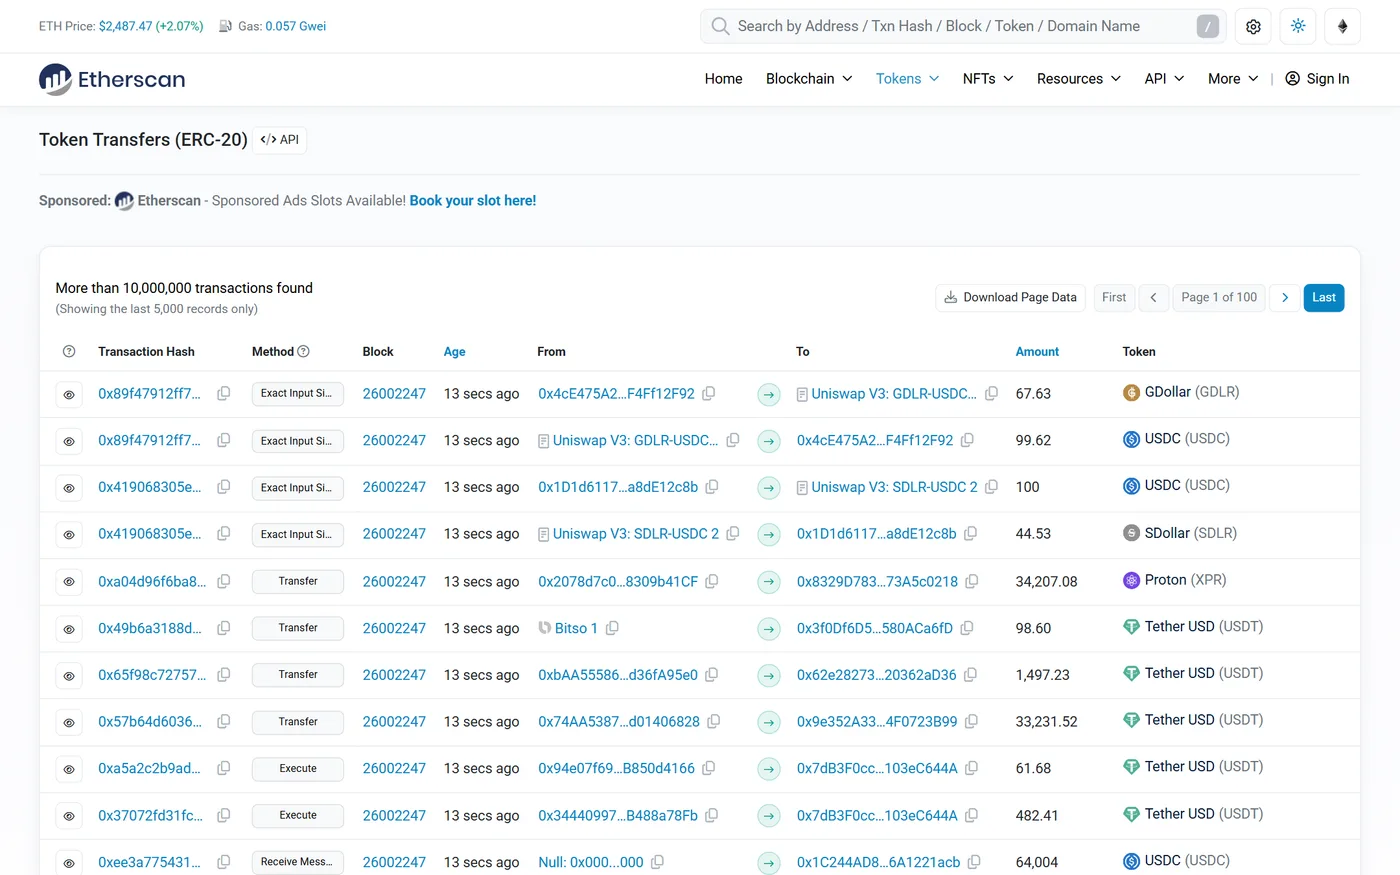This screenshot has height=875, width=1400.
Task: Click the help icon beside Method header
Action: click(303, 351)
